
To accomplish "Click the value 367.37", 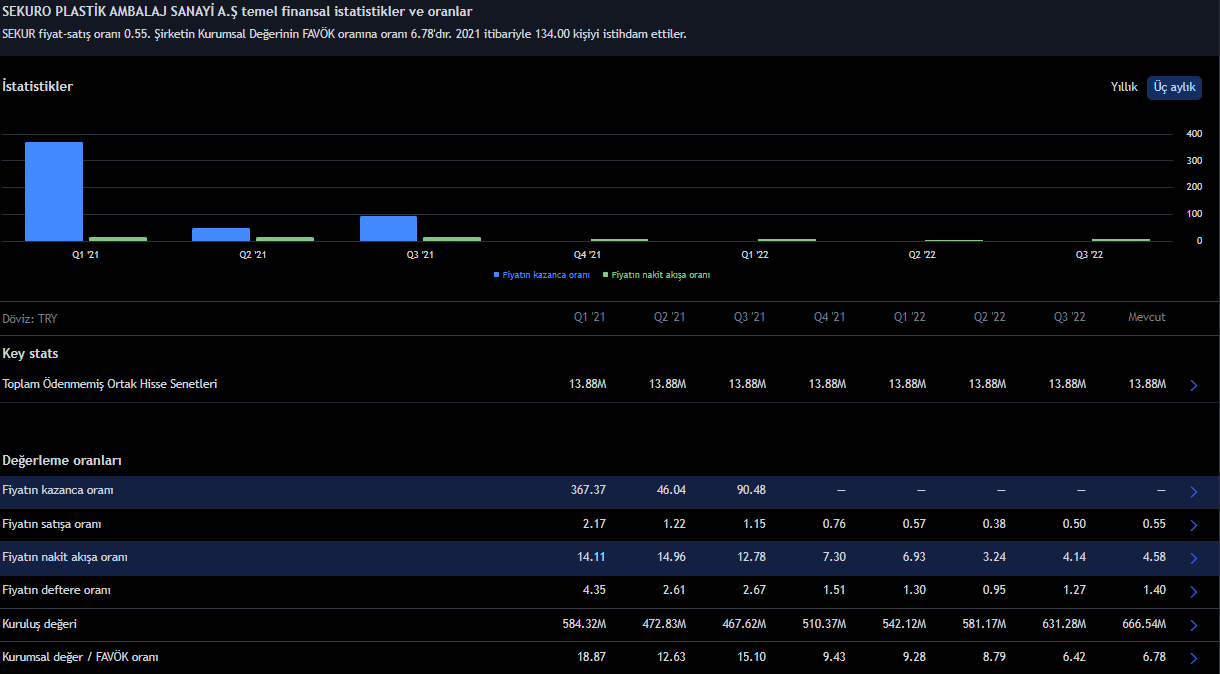I will pos(587,490).
